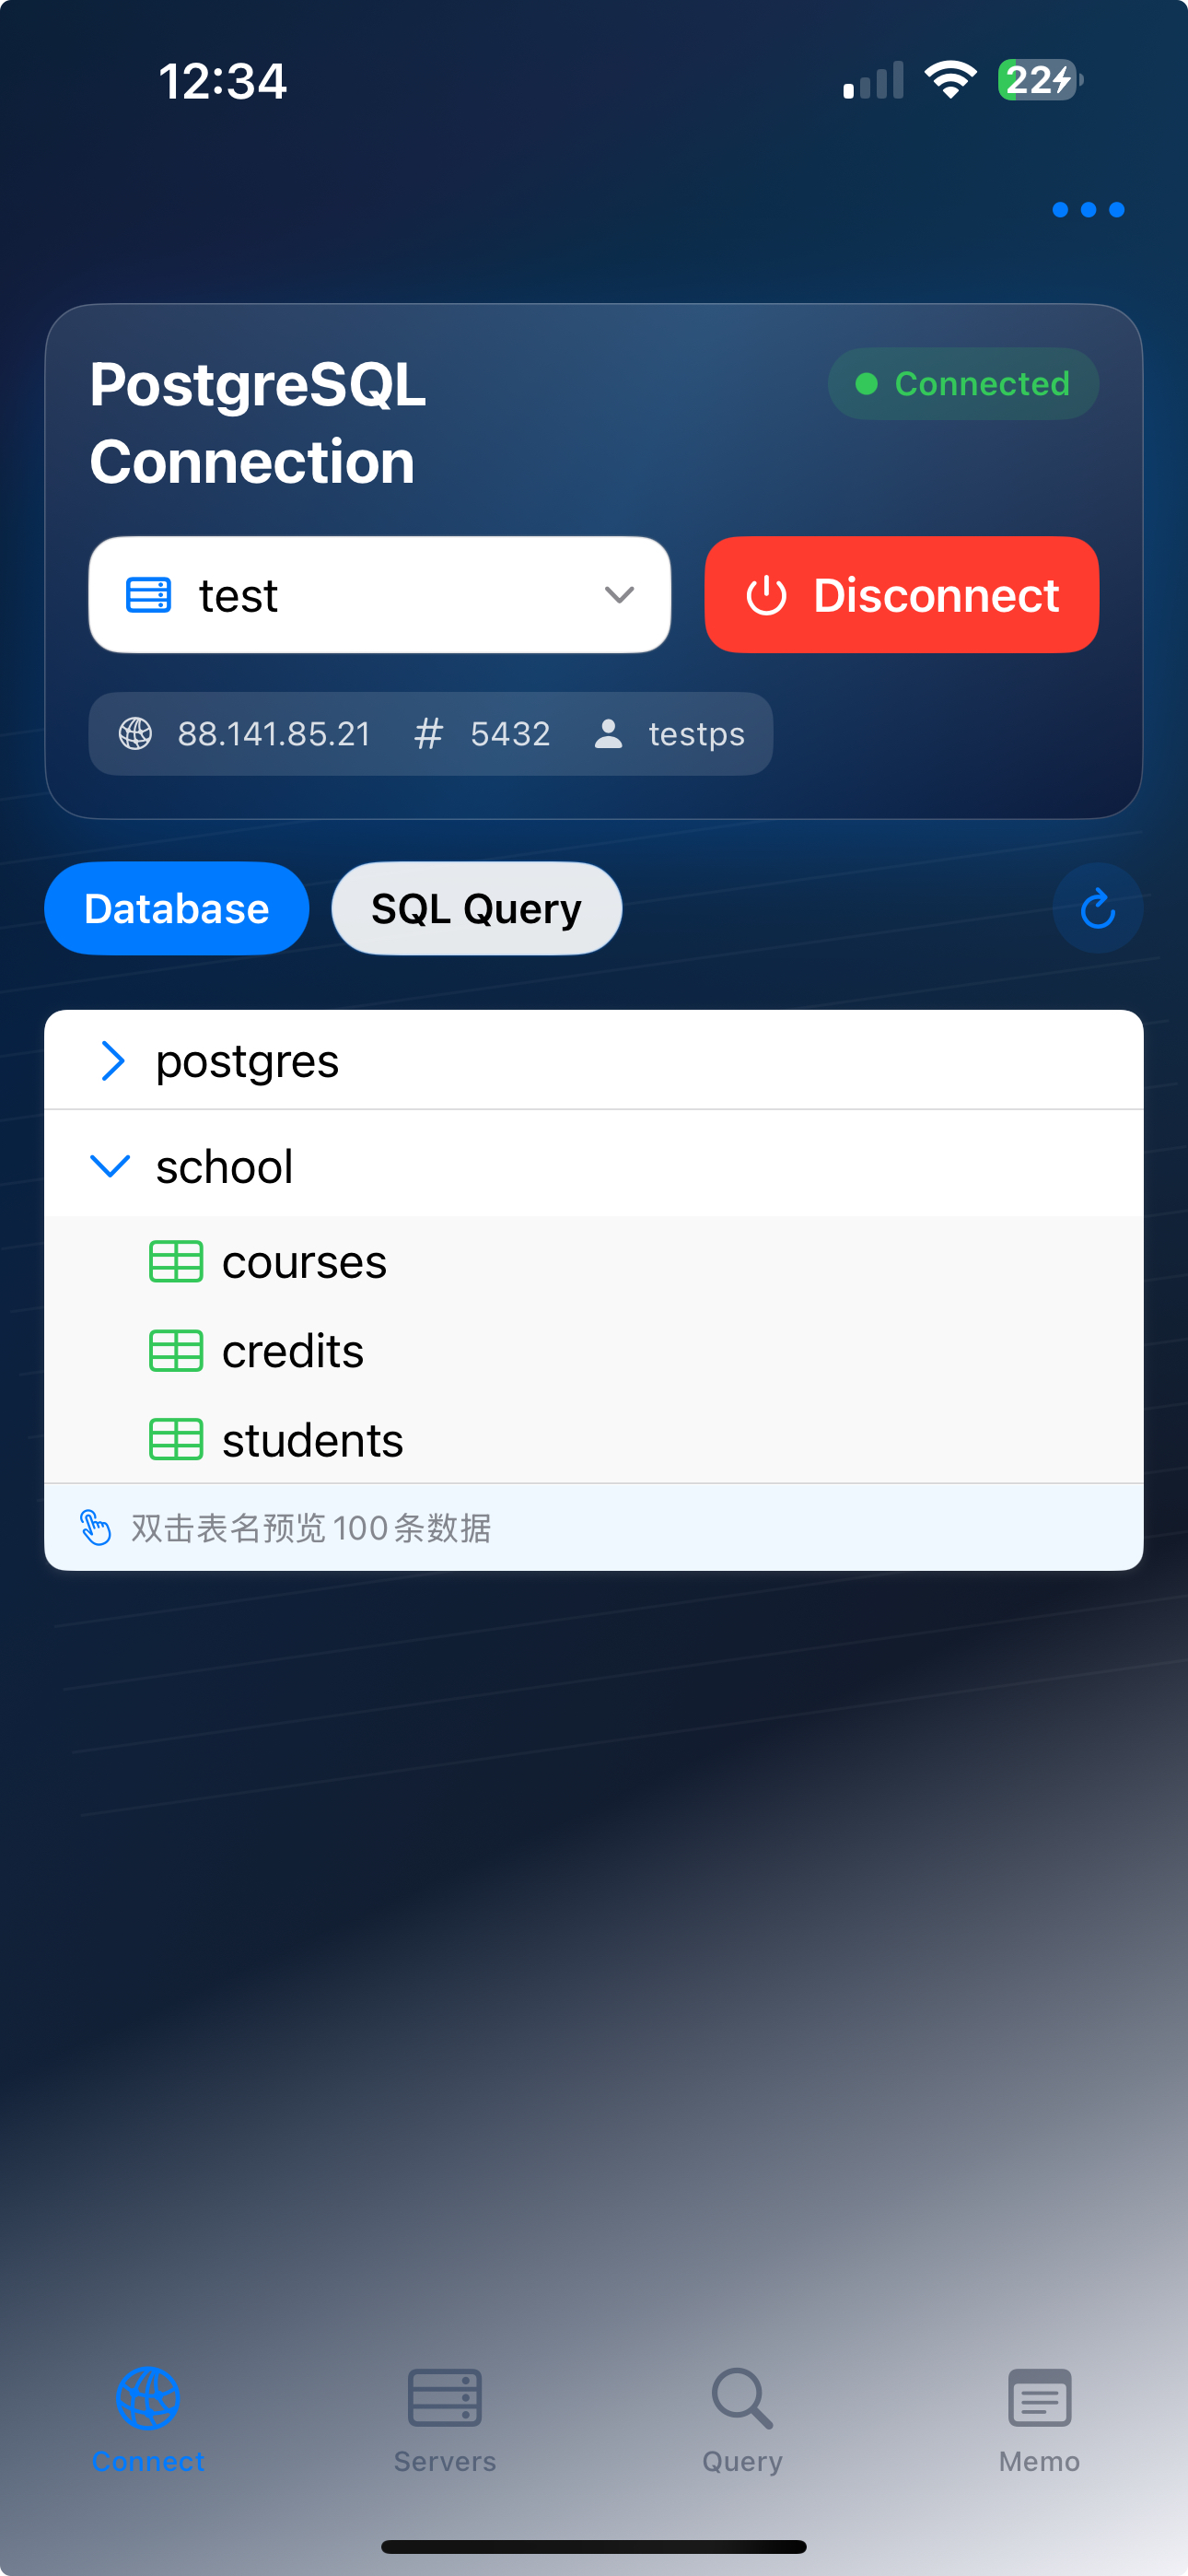Tap the red Disconnect button
The image size is (1188, 2576).
pos(901,595)
